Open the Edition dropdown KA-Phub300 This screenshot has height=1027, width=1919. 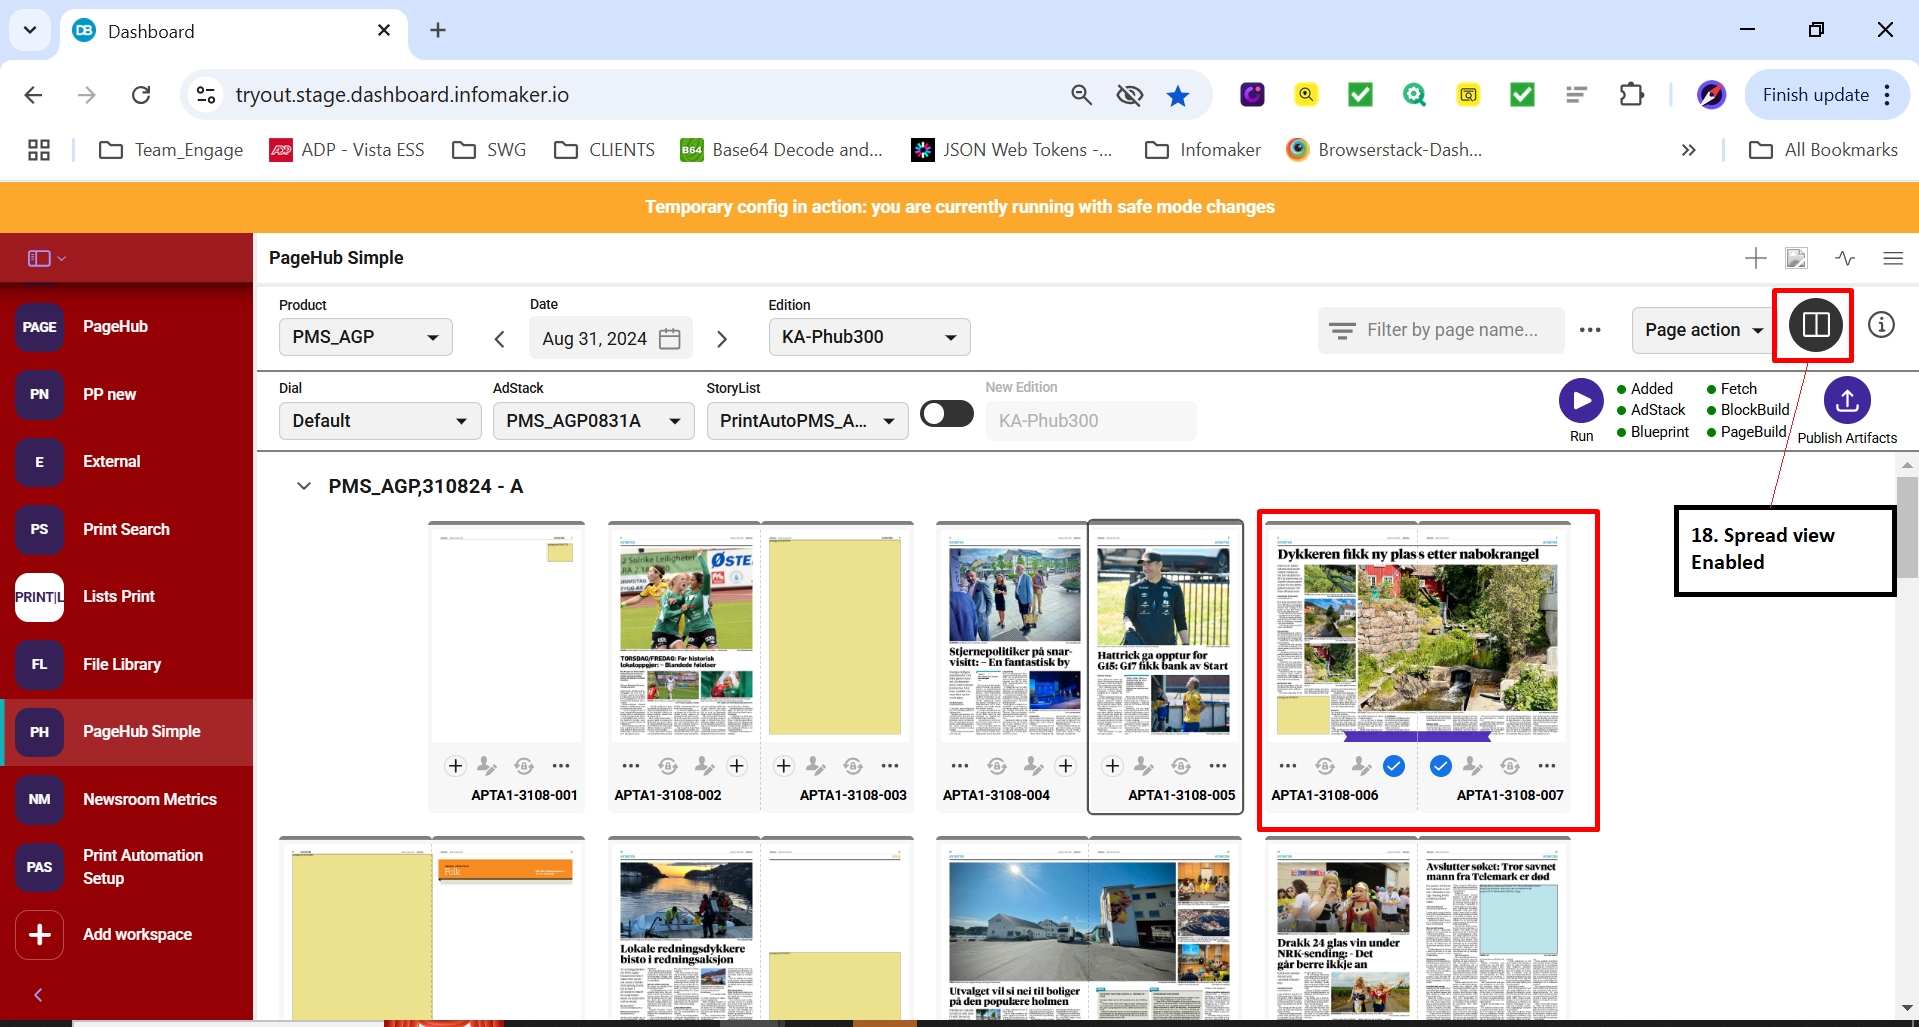coord(868,337)
